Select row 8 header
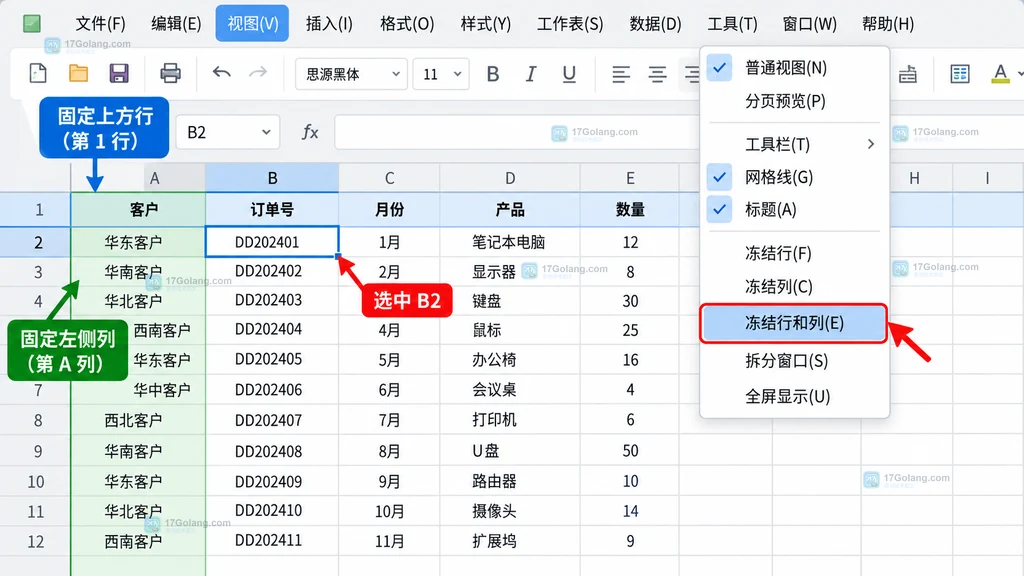The width and height of the screenshot is (1024, 576). click(x=36, y=420)
